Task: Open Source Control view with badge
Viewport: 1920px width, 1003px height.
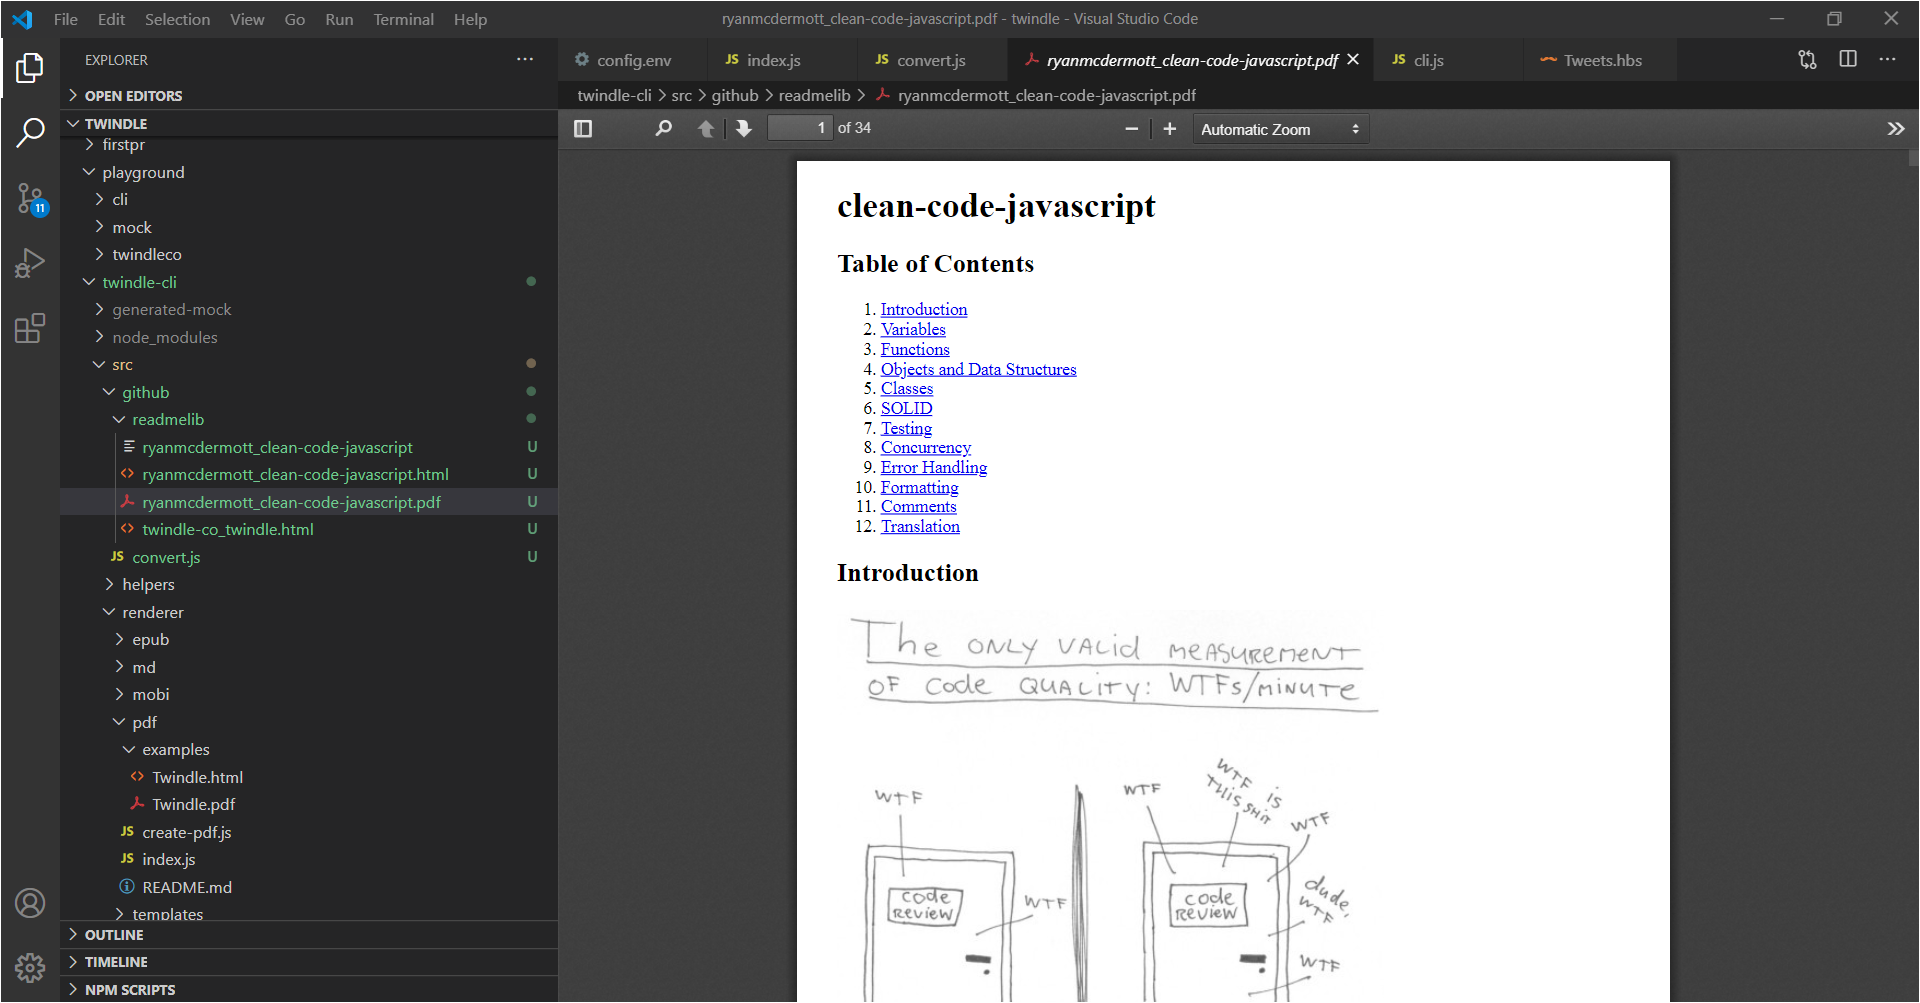Action: tap(30, 198)
